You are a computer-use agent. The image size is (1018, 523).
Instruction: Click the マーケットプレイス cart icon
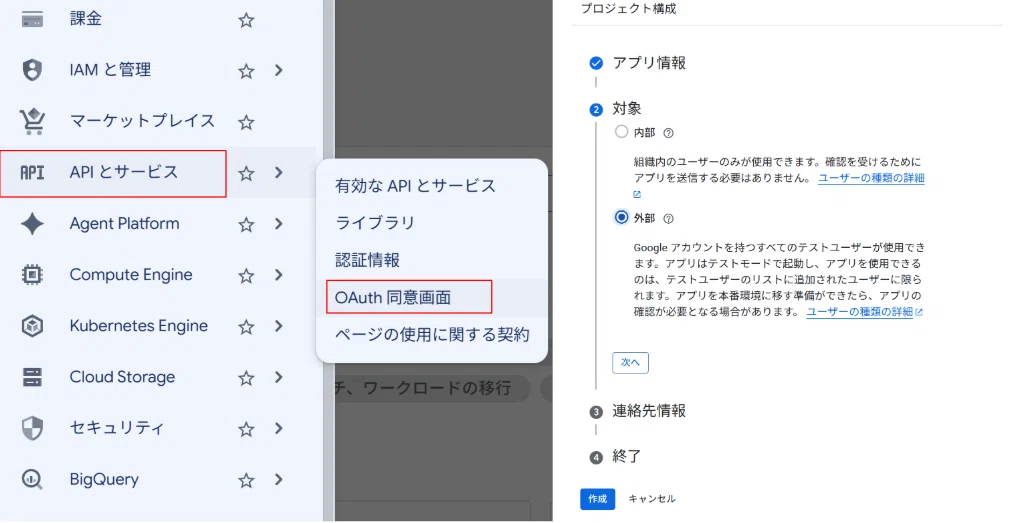[32, 121]
